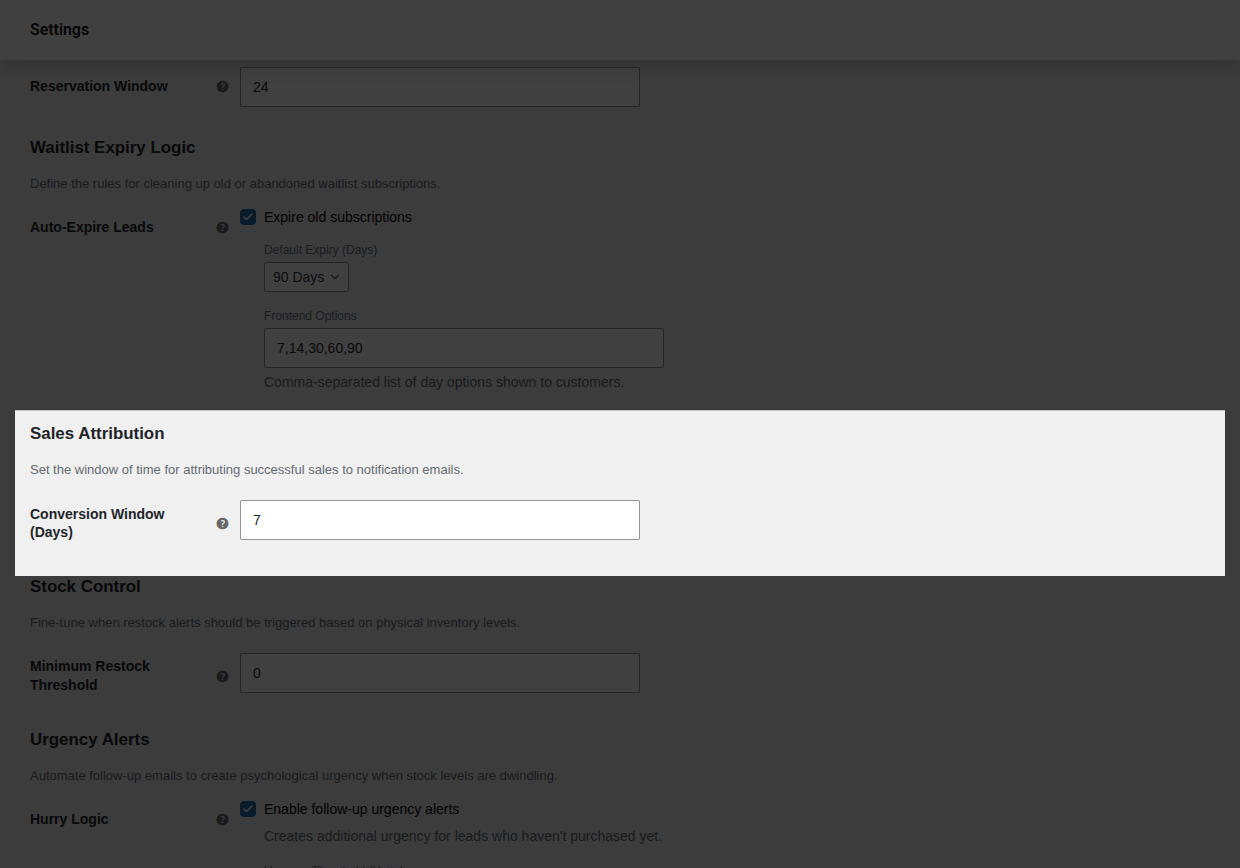Screen dimensions: 1240x868
Task: Click the 'Creates additional urgency' hint text
Action: [x=463, y=836]
